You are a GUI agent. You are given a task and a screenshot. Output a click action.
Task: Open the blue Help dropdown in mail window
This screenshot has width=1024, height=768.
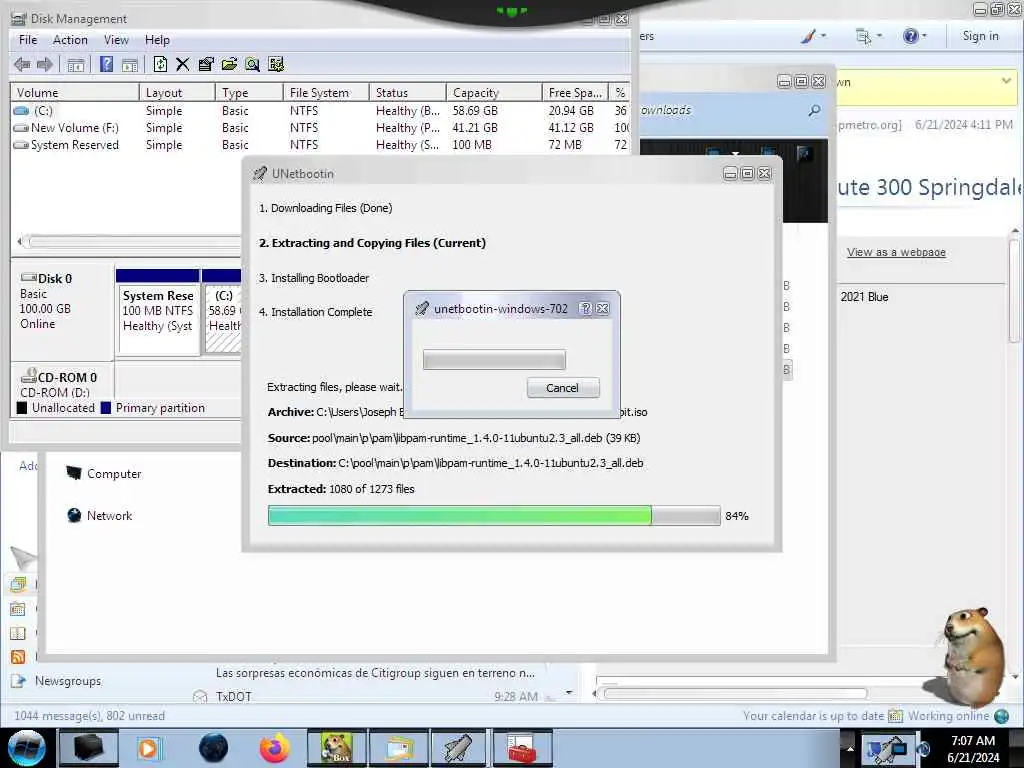914,36
